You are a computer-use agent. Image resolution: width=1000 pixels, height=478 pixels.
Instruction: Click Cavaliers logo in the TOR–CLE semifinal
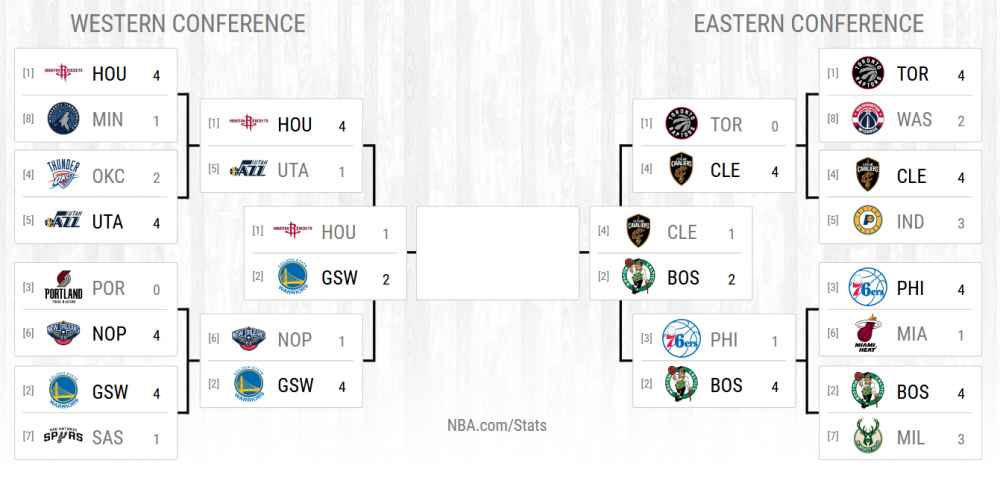tap(683, 170)
